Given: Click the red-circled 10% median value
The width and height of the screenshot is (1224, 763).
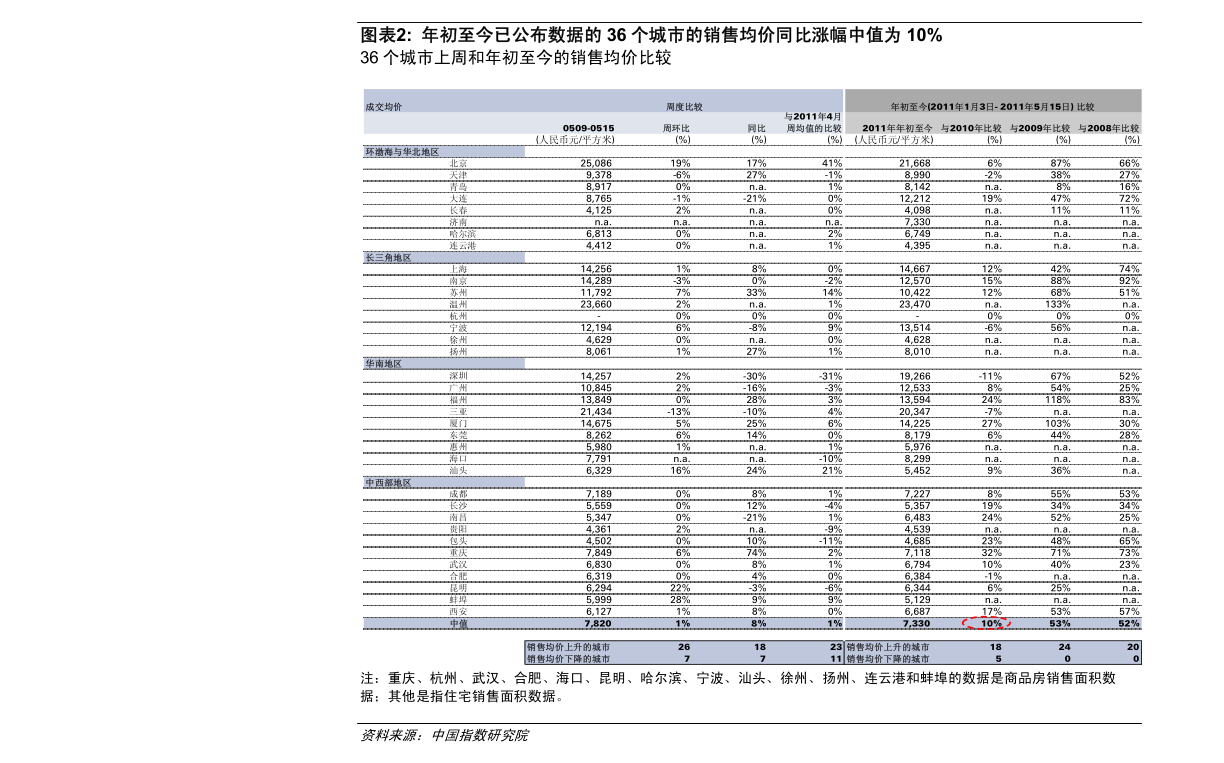Looking at the screenshot, I should pos(989,623).
